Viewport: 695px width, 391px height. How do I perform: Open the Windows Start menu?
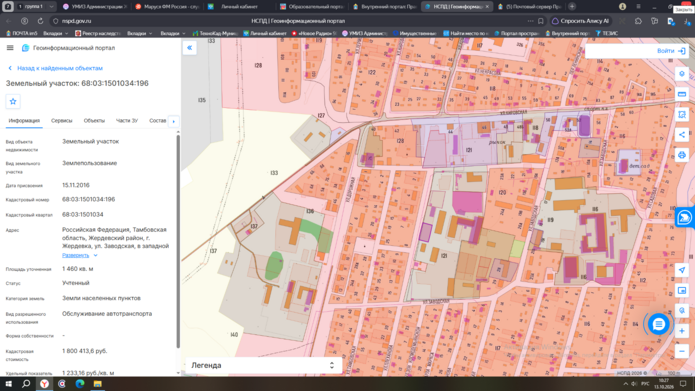point(8,384)
